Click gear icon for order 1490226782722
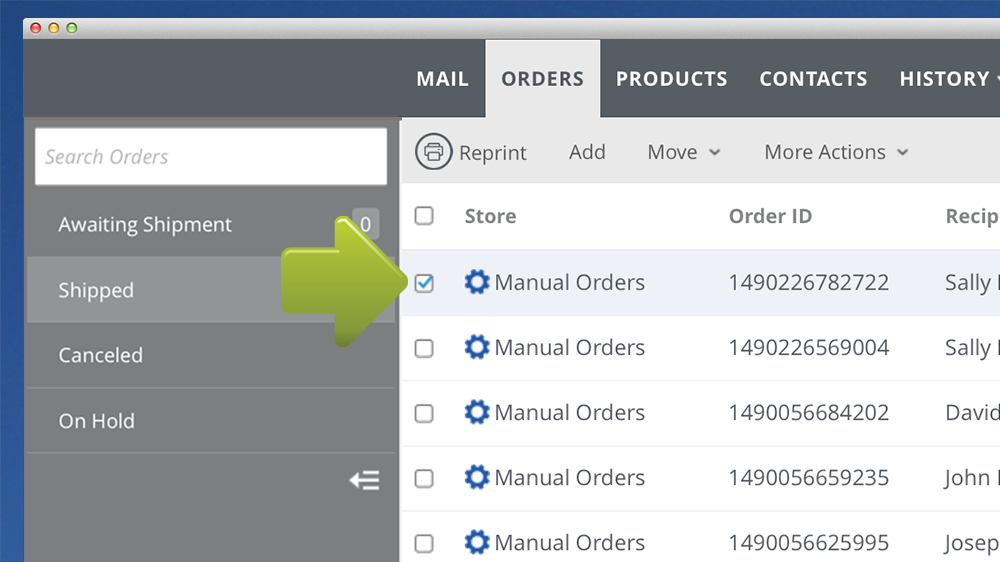 pyautogui.click(x=477, y=283)
